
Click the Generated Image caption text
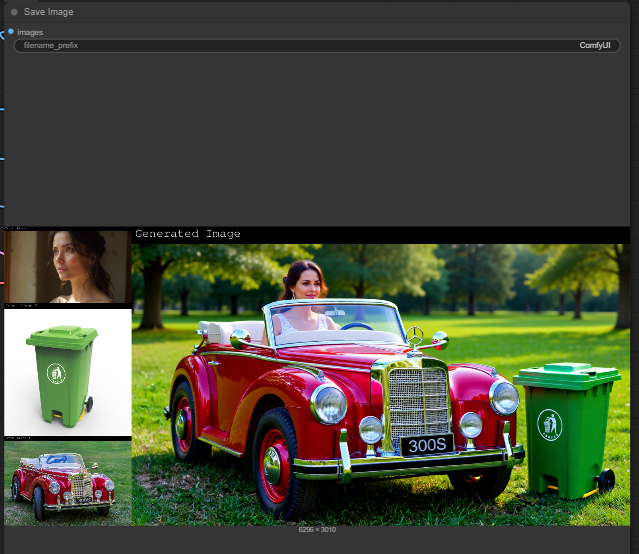pyautogui.click(x=188, y=234)
